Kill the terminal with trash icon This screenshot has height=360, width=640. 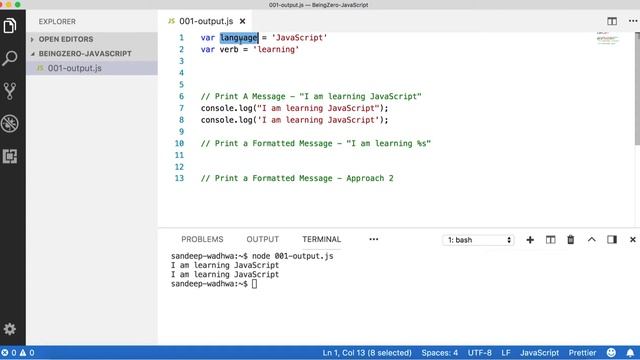[x=571, y=240]
